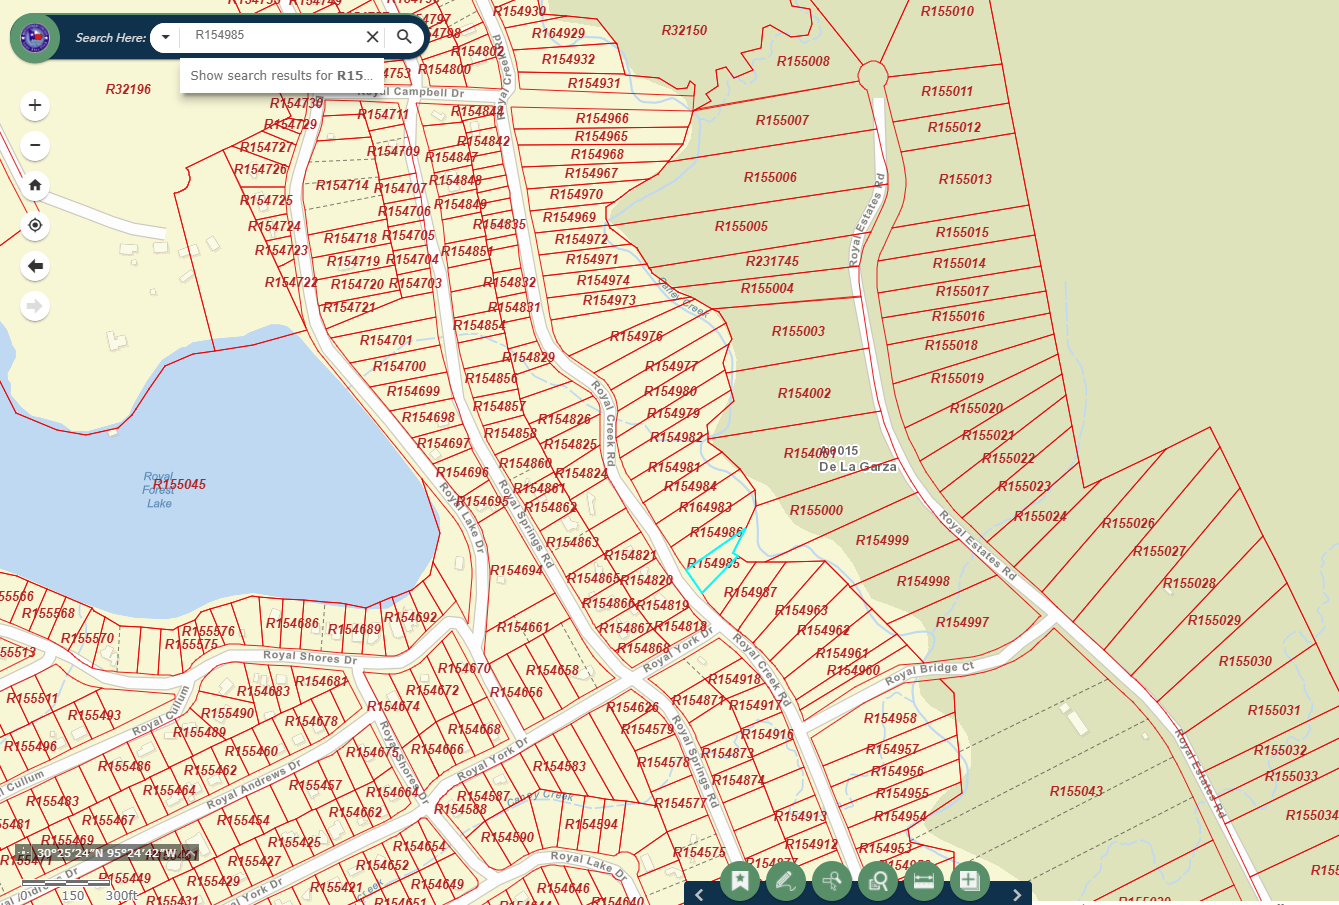Image resolution: width=1339 pixels, height=905 pixels.
Task: Open the Add Data layers tool
Action: click(969, 881)
